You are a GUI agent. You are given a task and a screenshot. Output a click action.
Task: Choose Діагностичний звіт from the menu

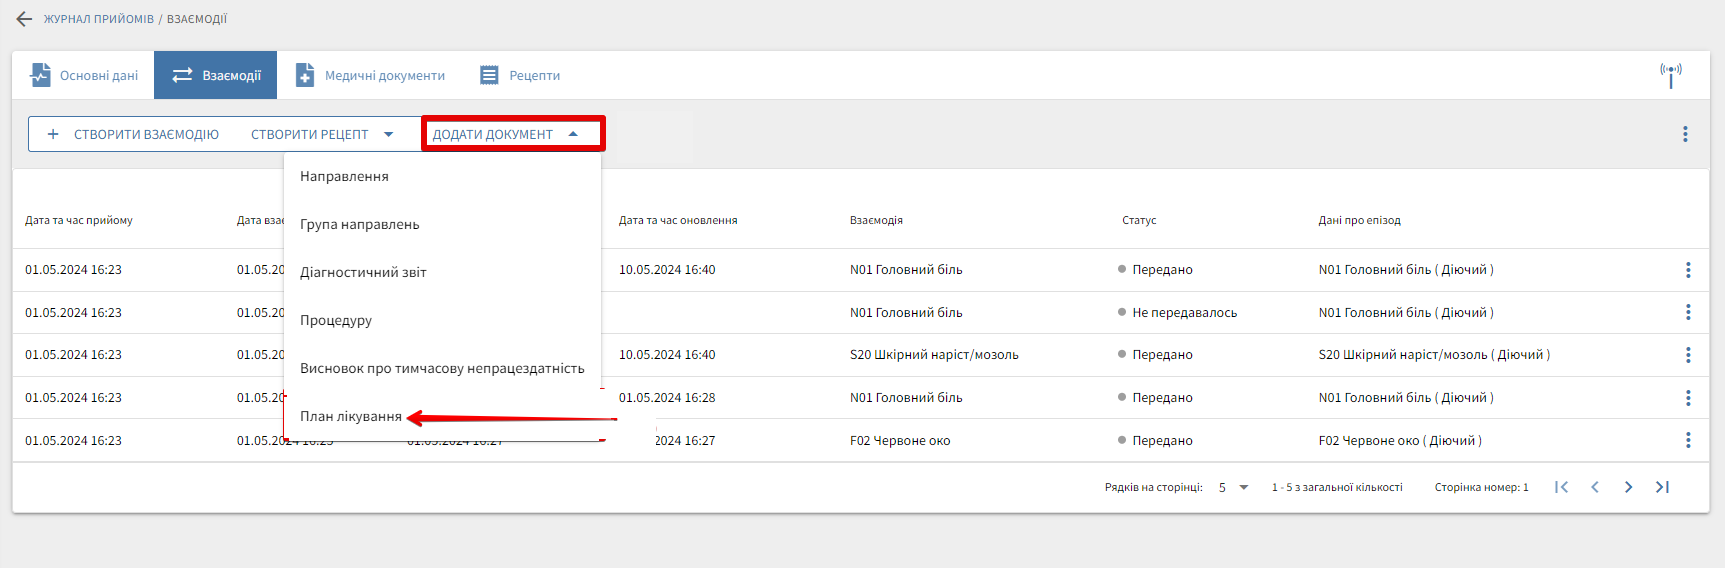click(x=442, y=272)
